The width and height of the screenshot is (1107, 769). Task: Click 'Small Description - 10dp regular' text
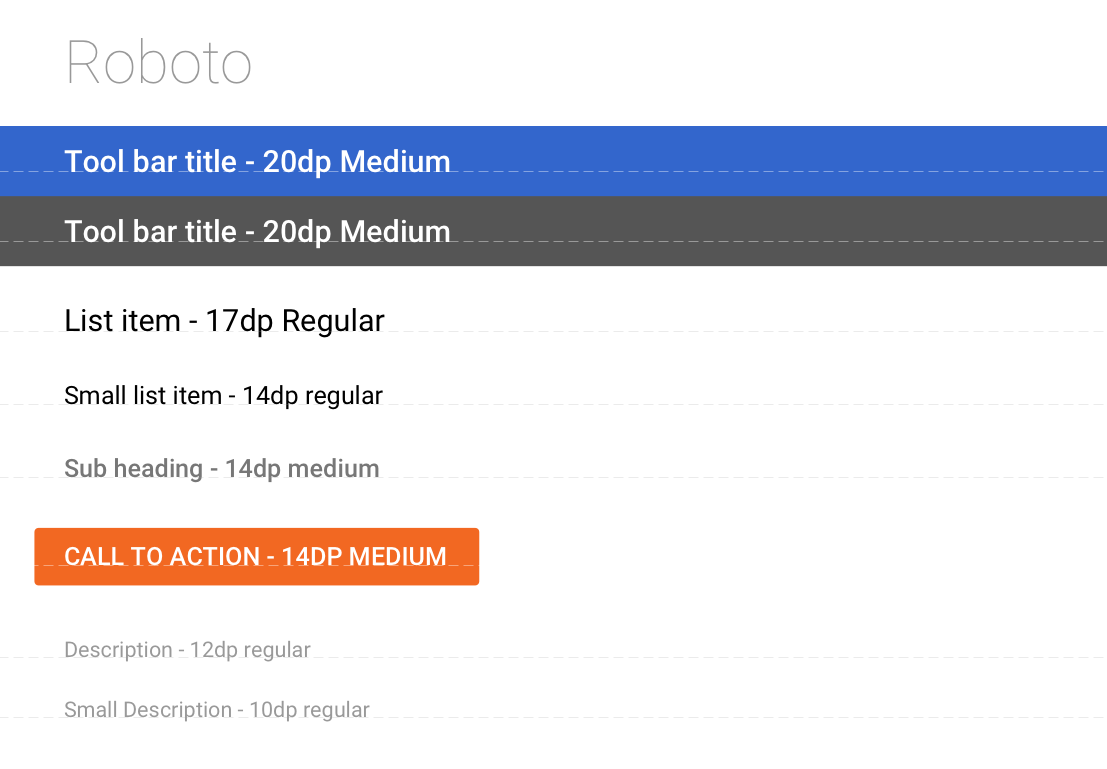[x=217, y=710]
